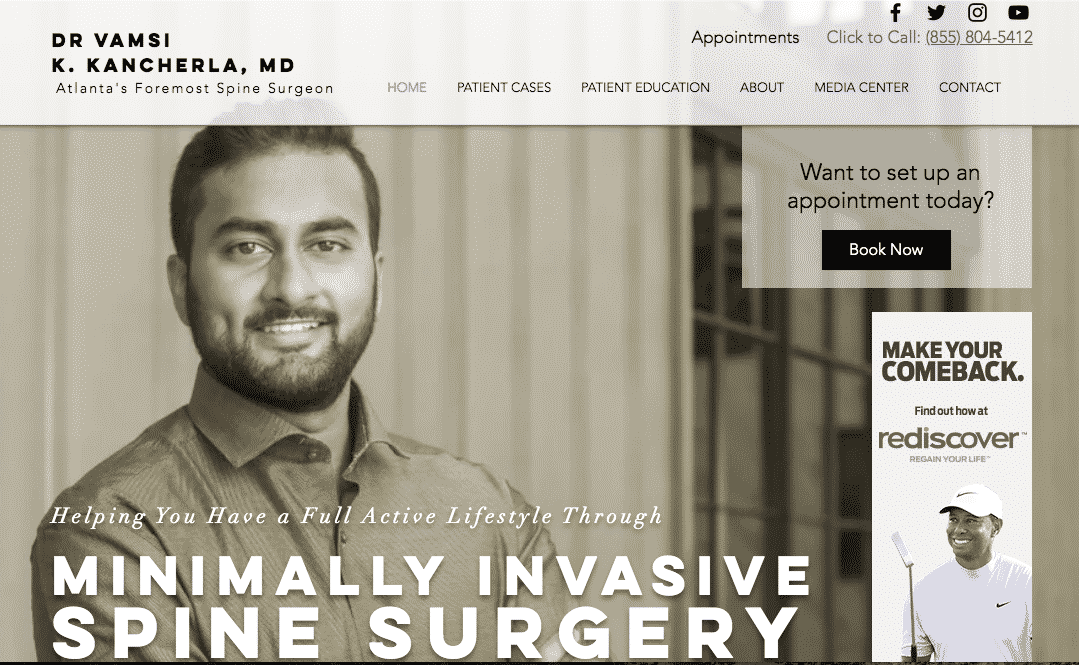The image size is (1079, 665).
Task: Go to the HOME menu item
Action: (x=407, y=87)
